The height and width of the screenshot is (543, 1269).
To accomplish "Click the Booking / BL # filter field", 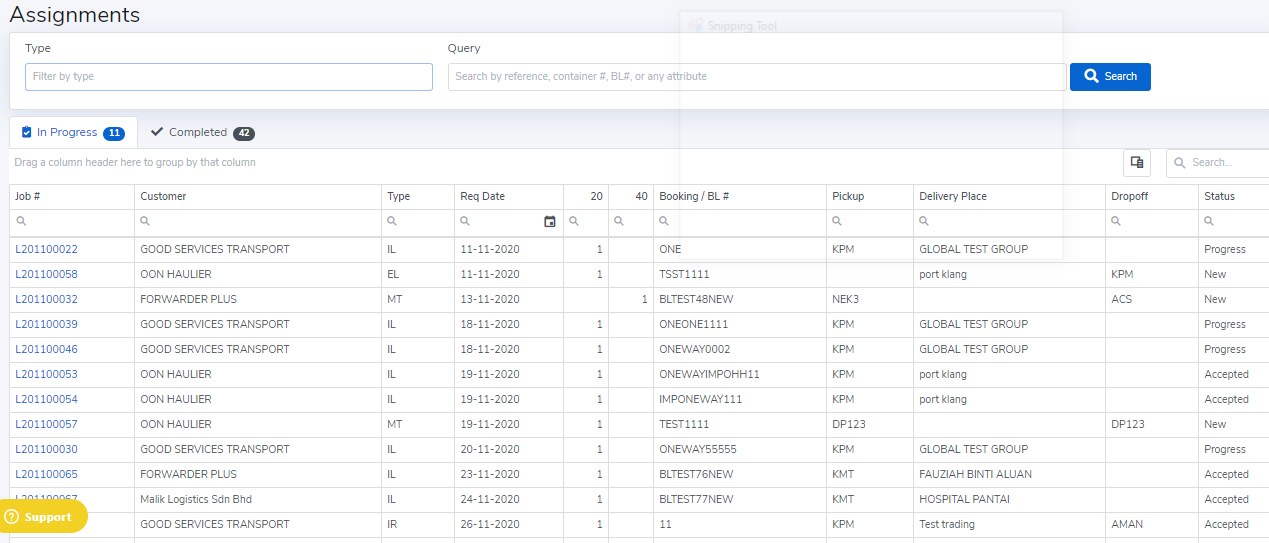I will click(745, 222).
